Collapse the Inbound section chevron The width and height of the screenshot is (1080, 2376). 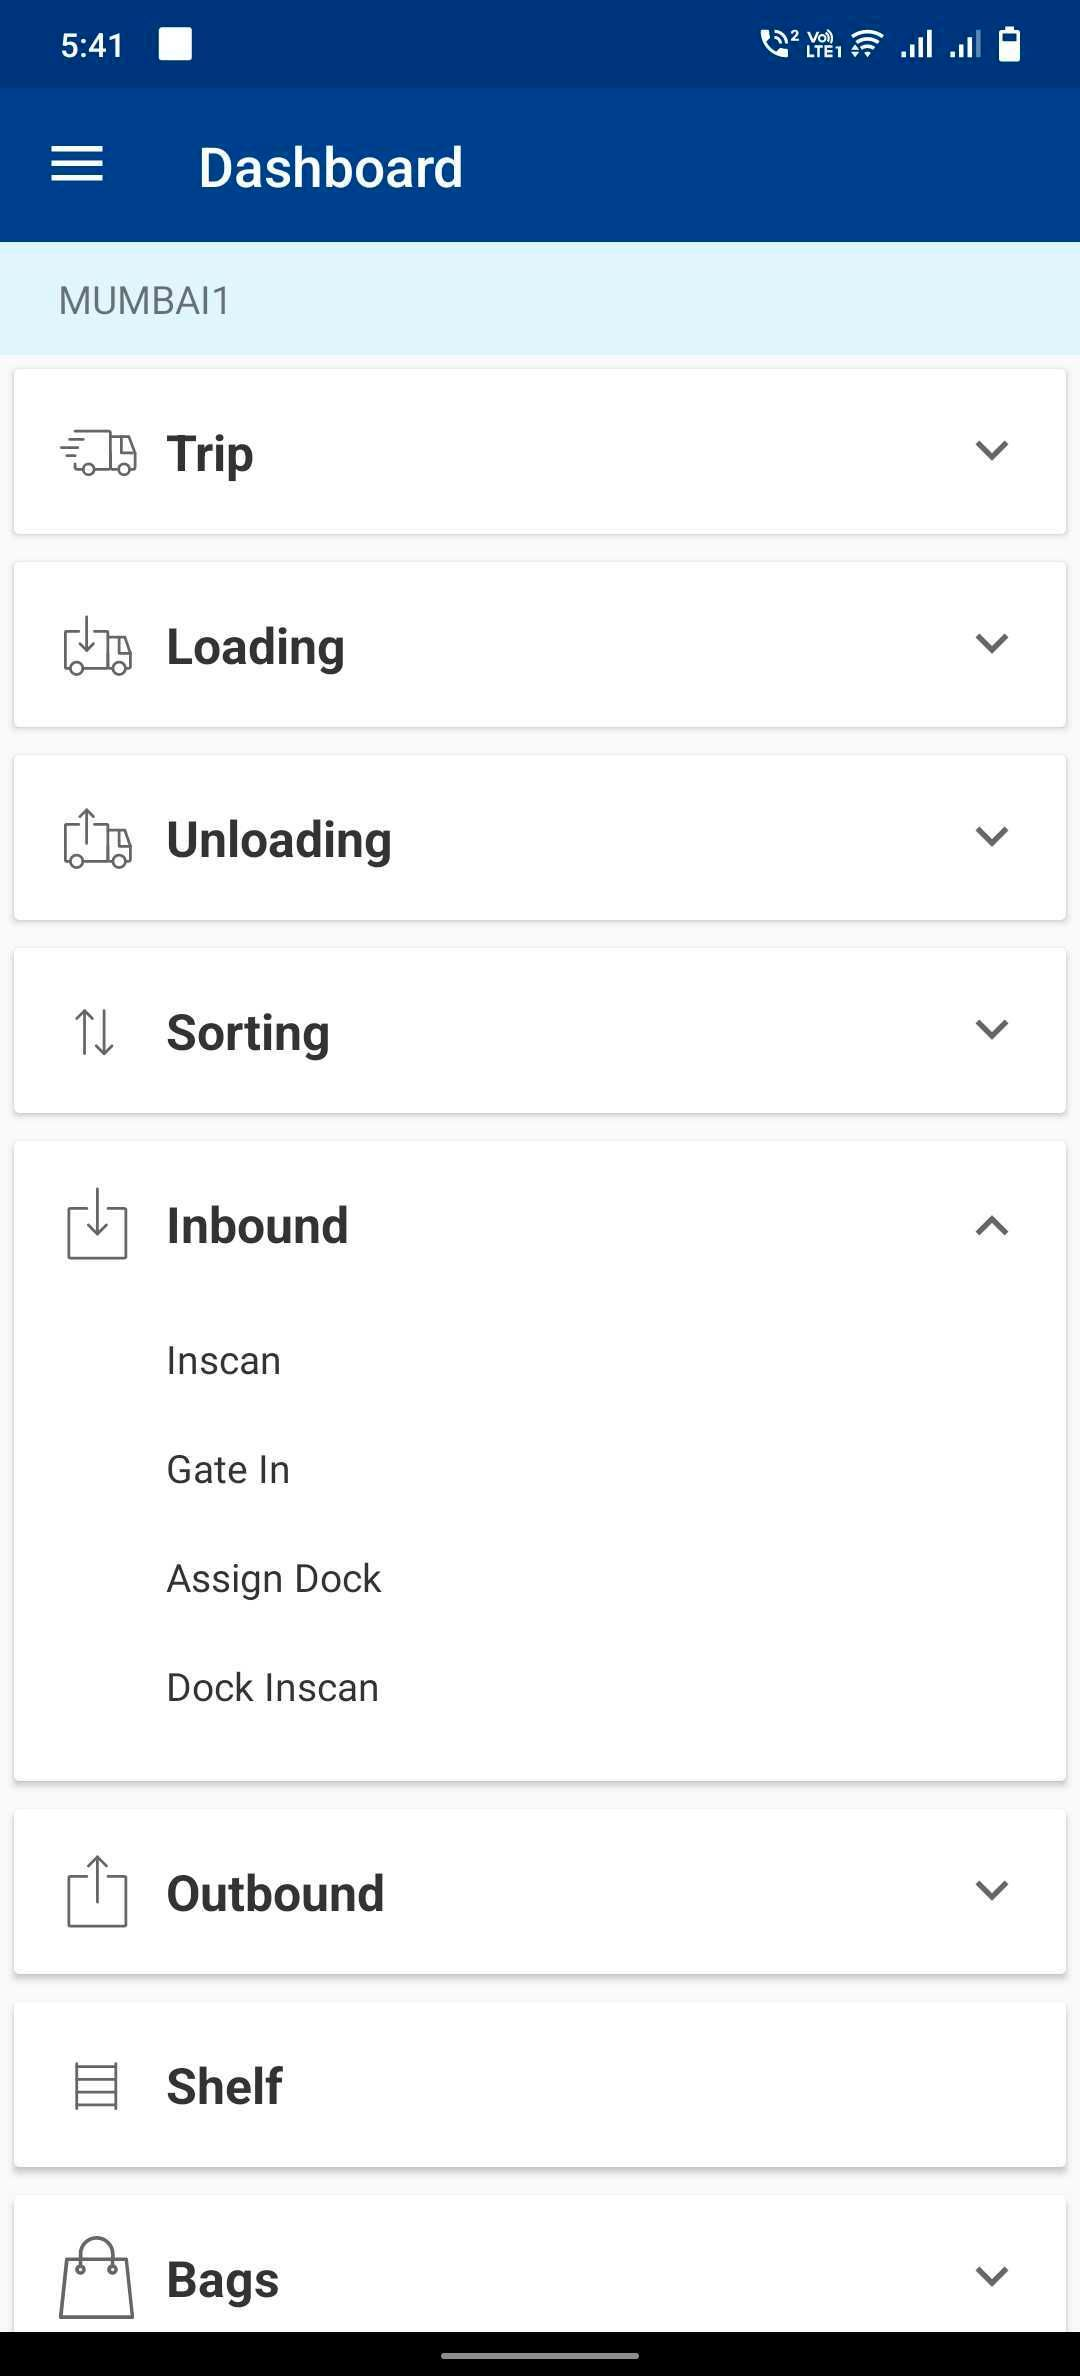pos(991,1226)
